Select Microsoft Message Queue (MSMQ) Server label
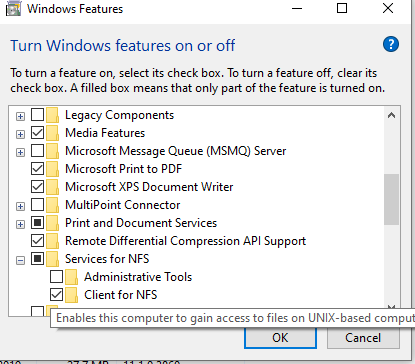This screenshot has height=364, width=415. [176, 151]
